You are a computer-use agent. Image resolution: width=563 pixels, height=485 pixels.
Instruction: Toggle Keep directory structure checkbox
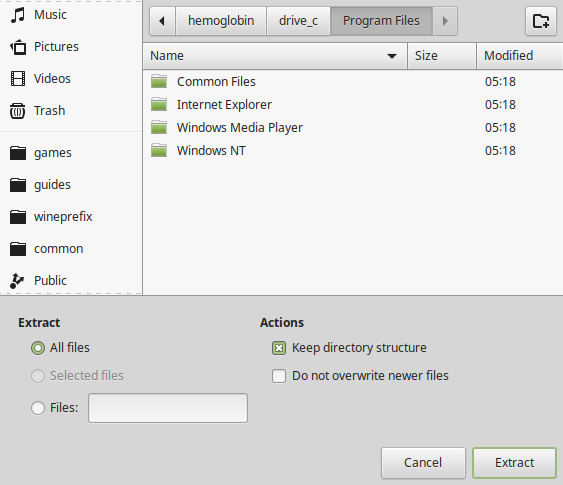point(279,348)
